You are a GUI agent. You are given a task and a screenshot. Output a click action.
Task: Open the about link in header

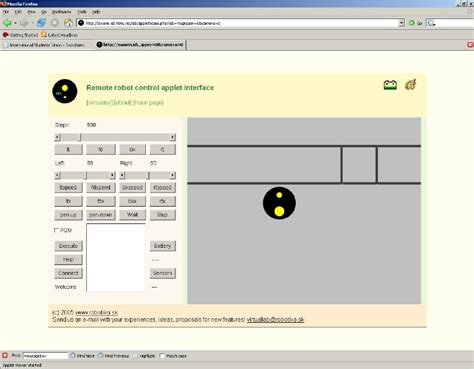(x=123, y=102)
